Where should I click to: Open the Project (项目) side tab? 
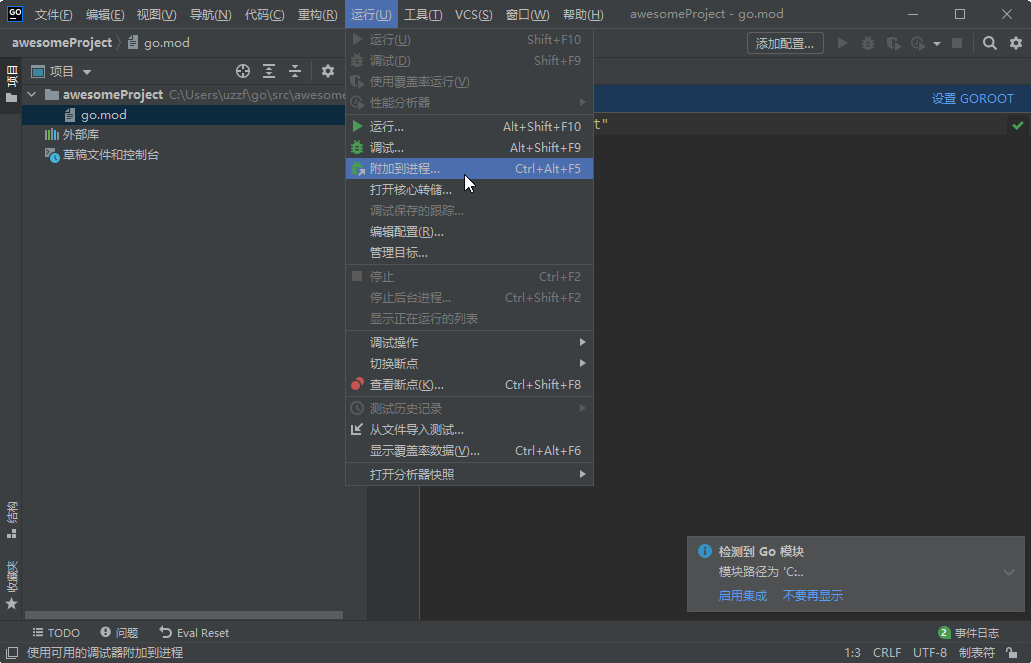pyautogui.click(x=11, y=85)
